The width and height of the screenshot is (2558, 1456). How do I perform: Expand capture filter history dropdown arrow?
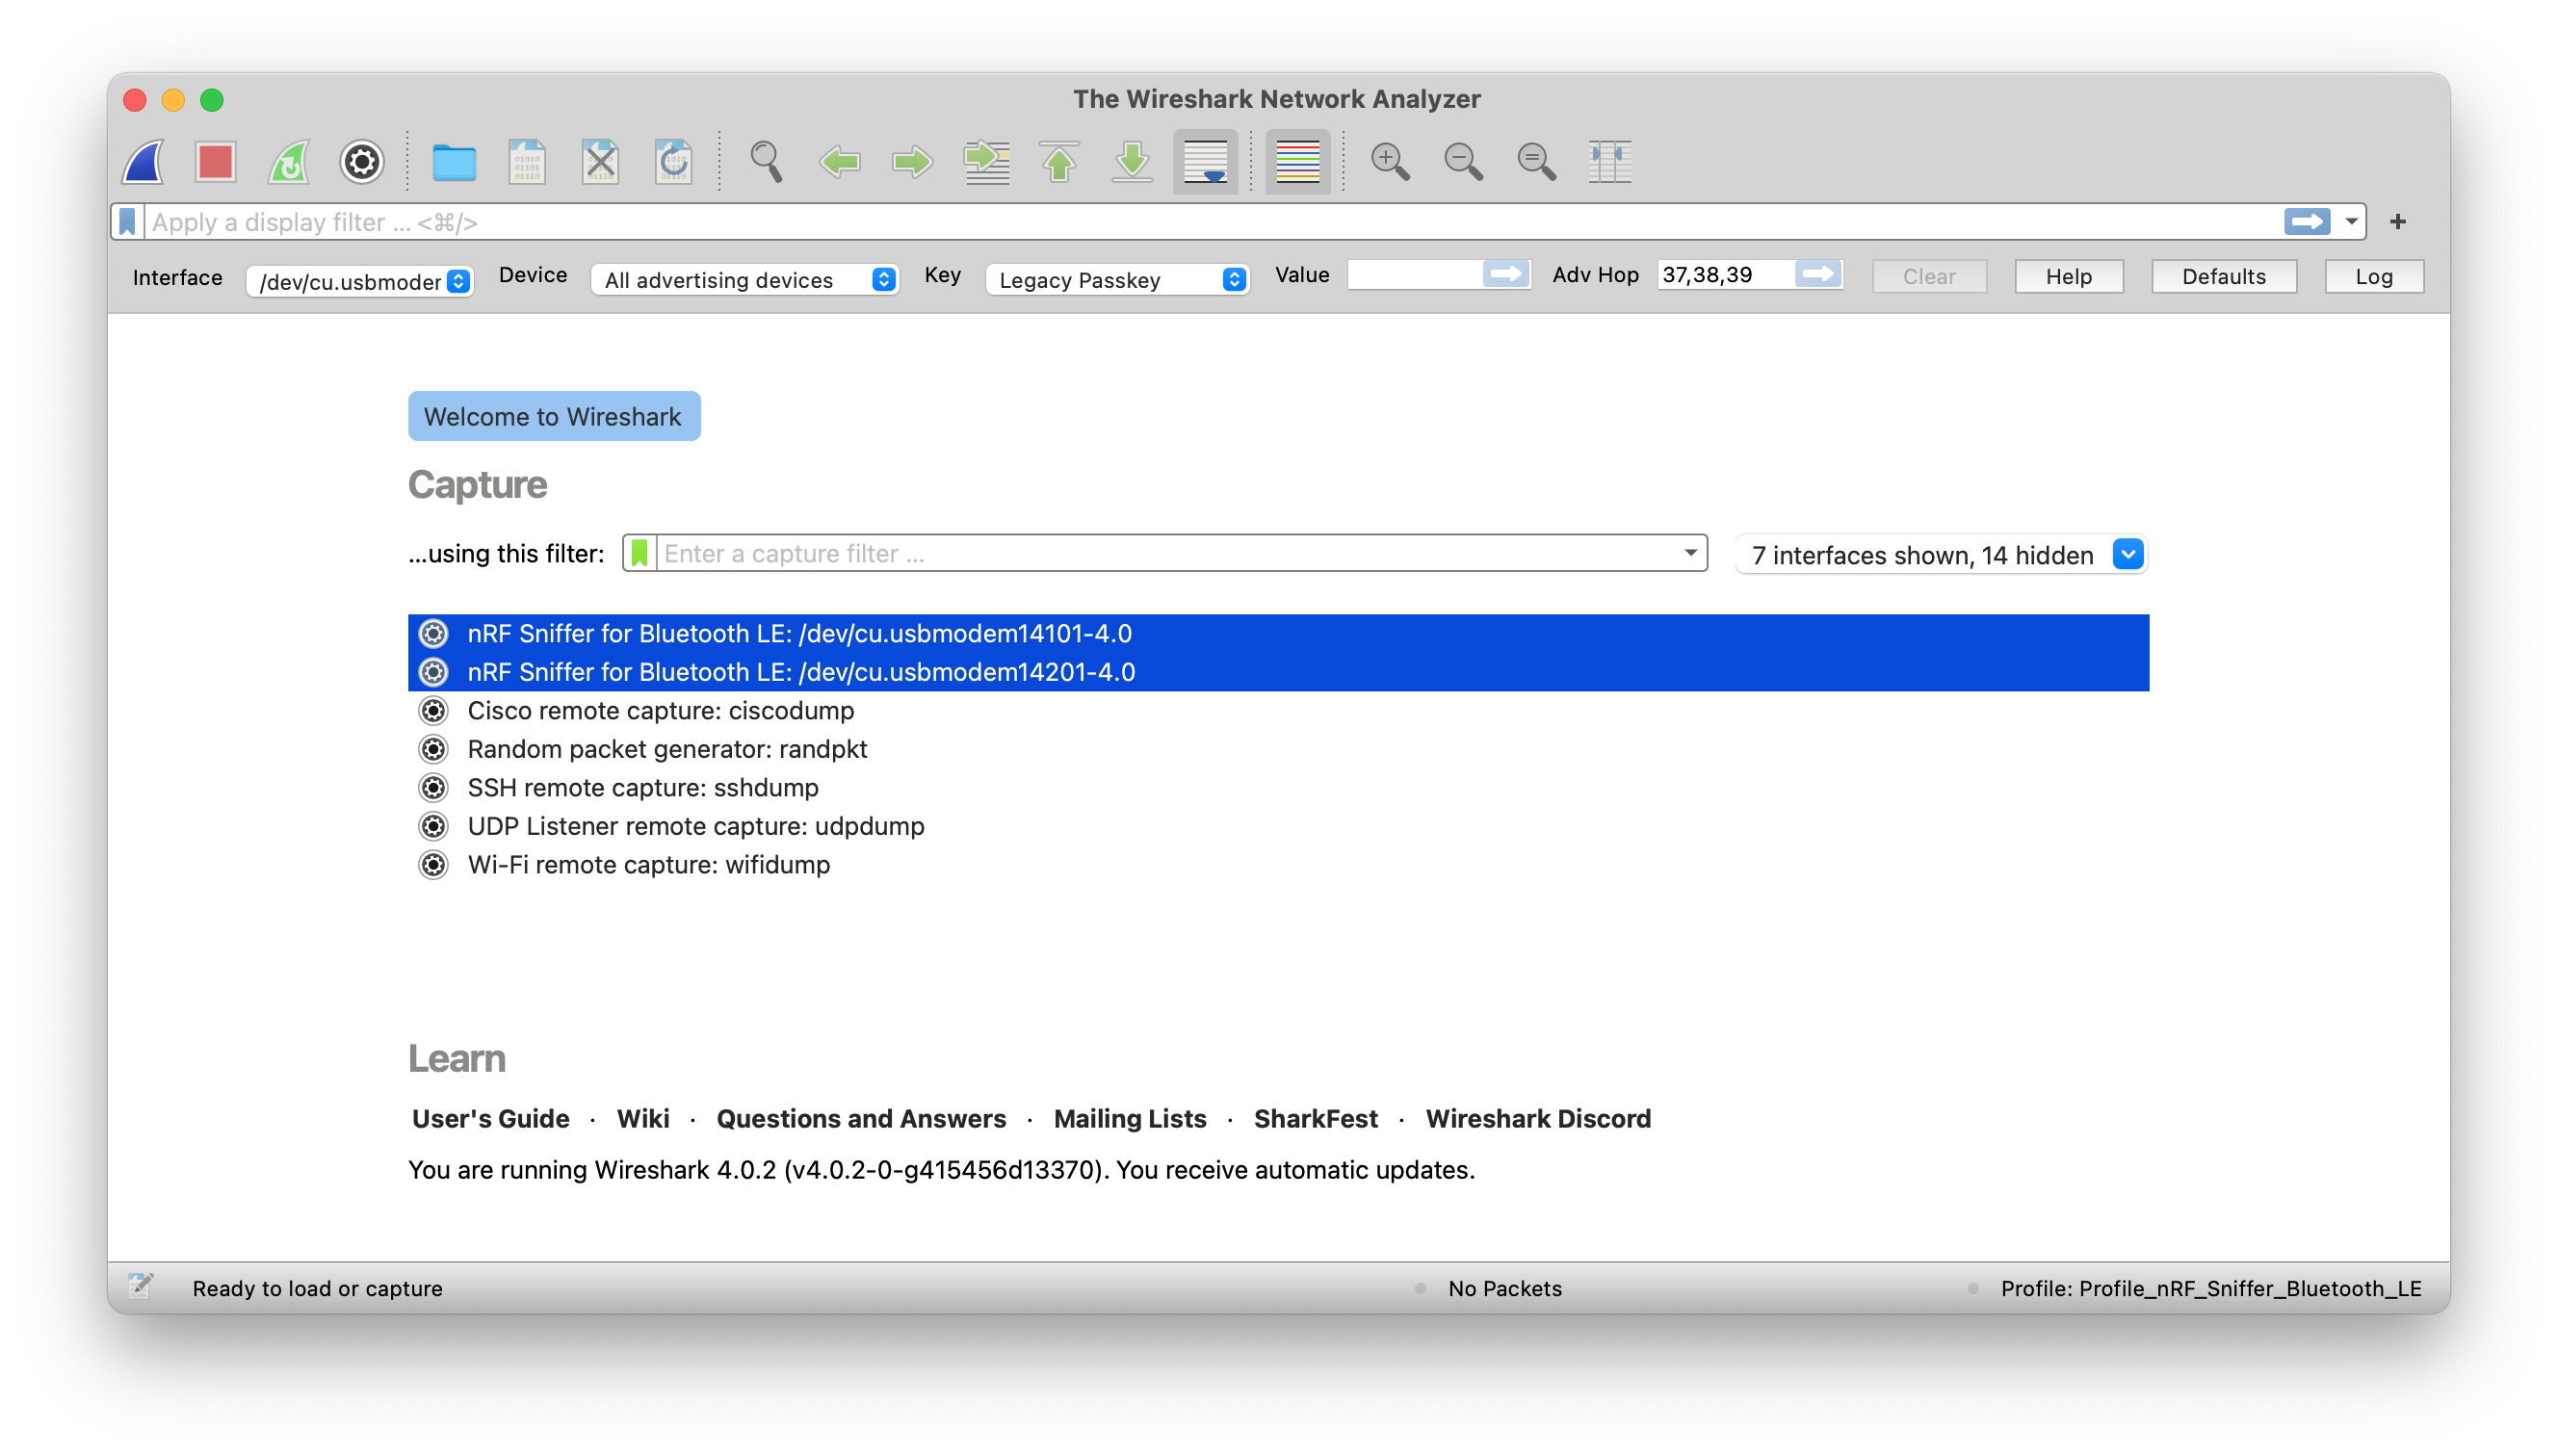coord(1690,553)
